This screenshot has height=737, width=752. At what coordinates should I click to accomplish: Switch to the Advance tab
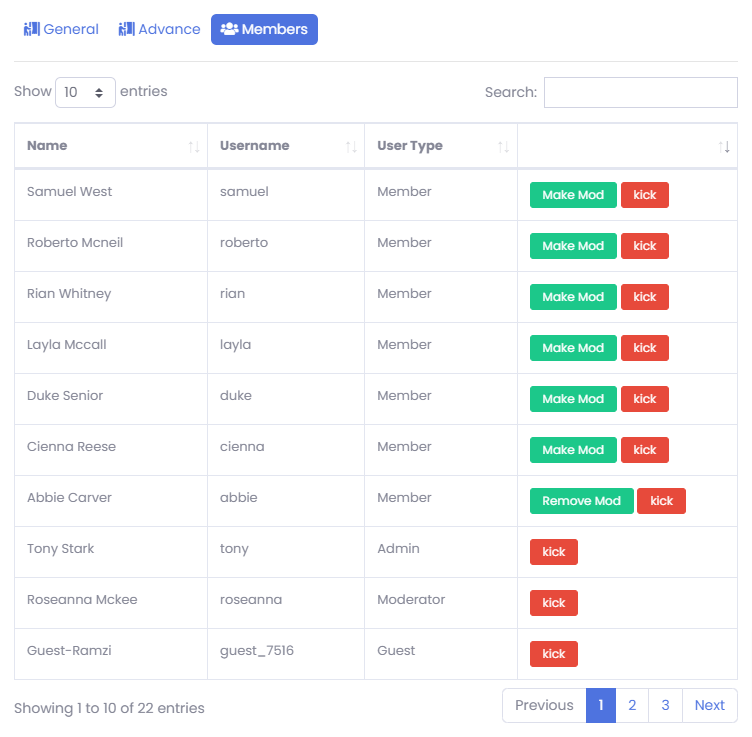(159, 29)
